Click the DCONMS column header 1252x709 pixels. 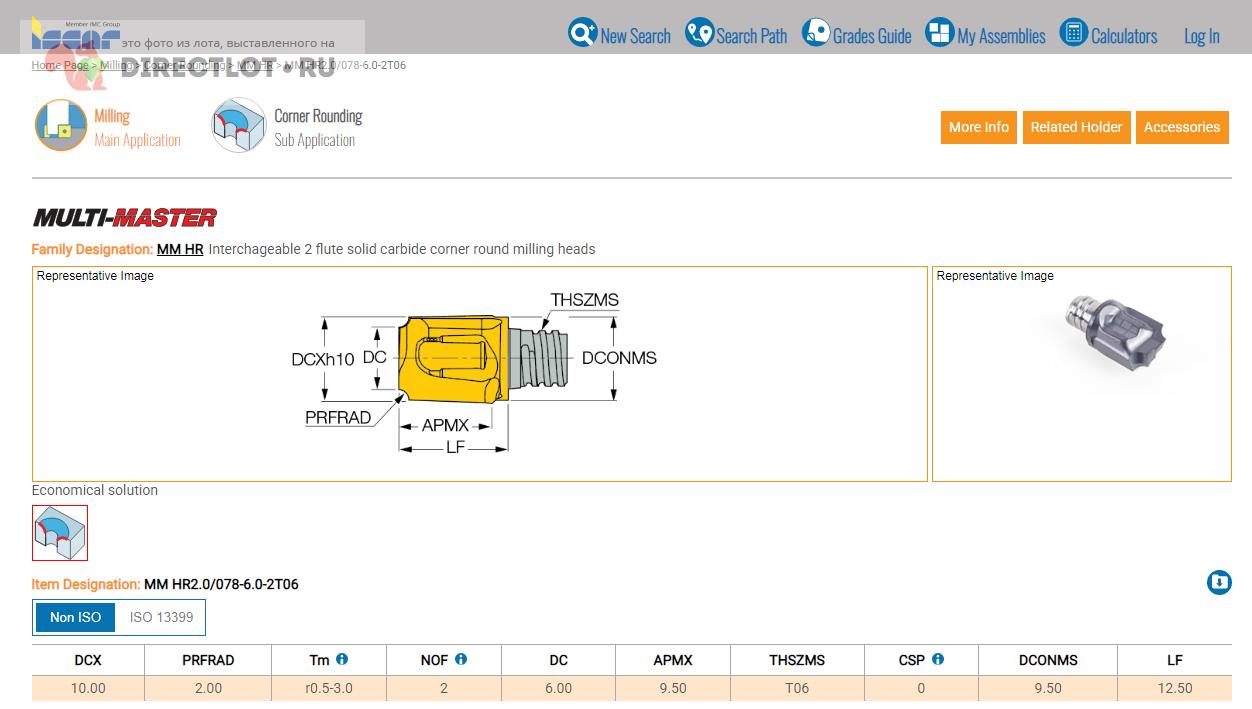[1048, 660]
